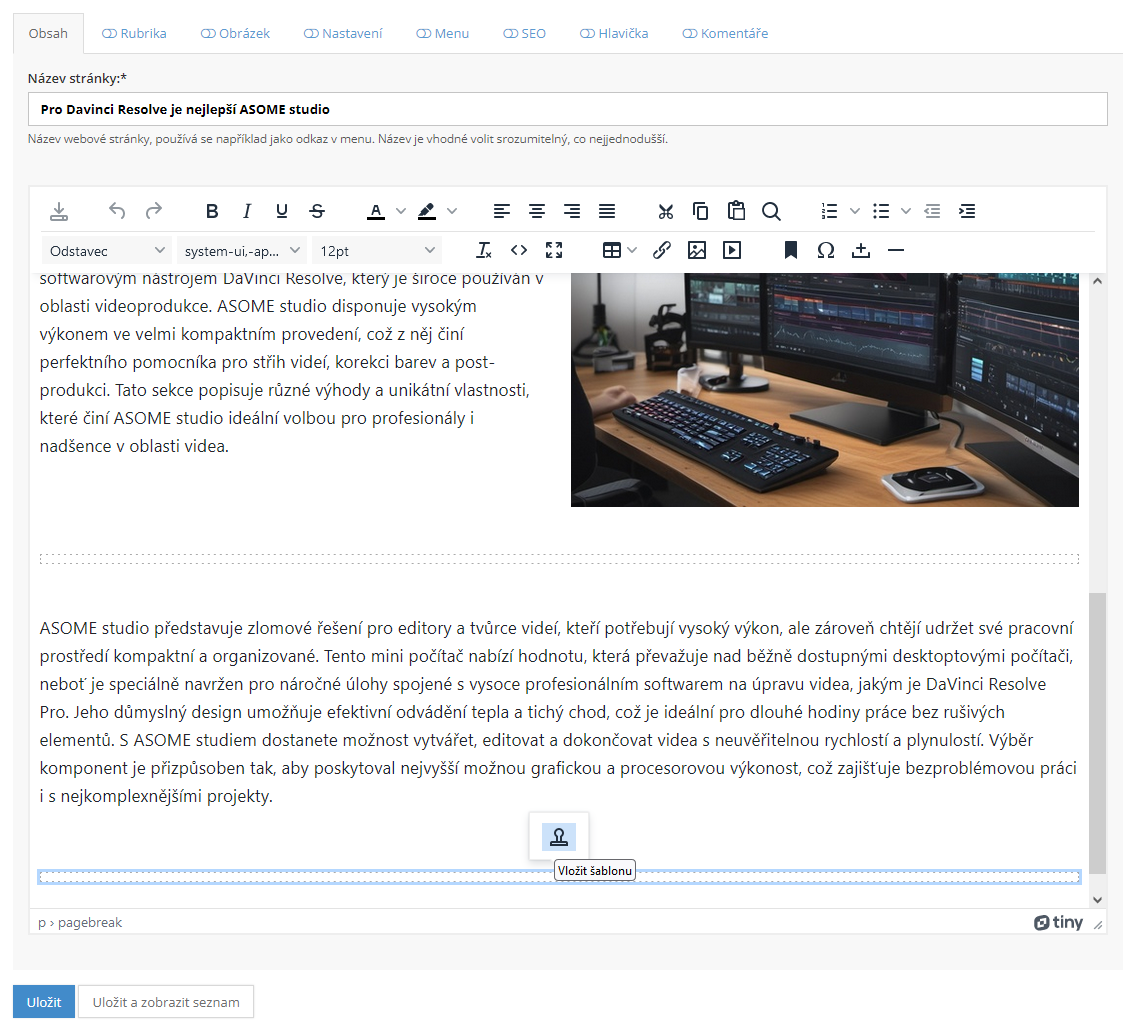The width and height of the screenshot is (1130, 1033).
Task: Toggle italic text formatting
Action: click(x=247, y=211)
